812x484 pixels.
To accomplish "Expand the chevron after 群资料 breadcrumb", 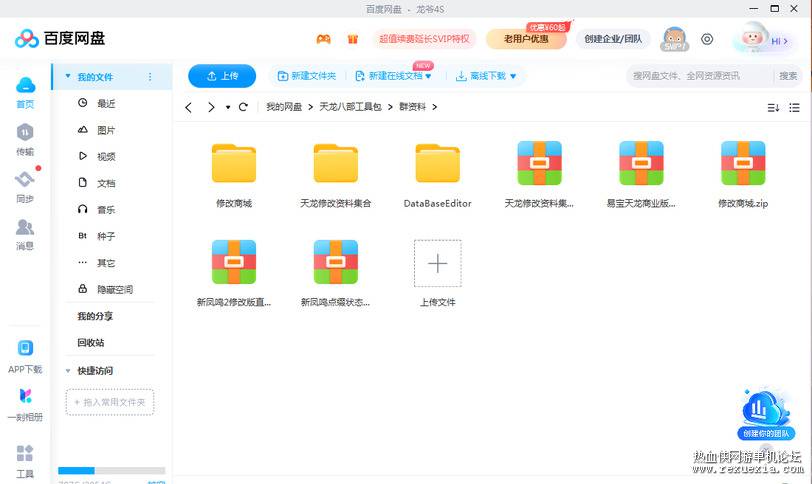I will (434, 107).
